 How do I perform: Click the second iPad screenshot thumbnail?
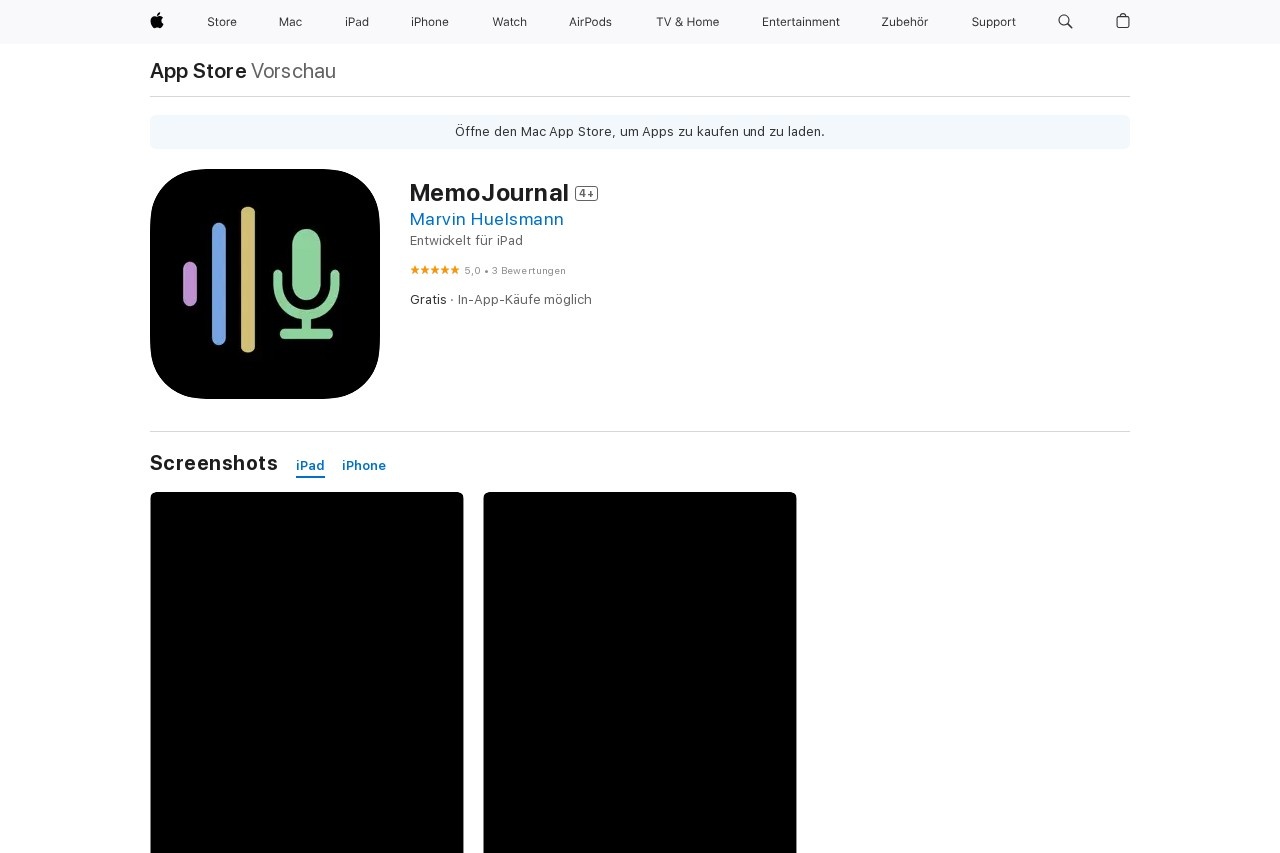tap(640, 672)
